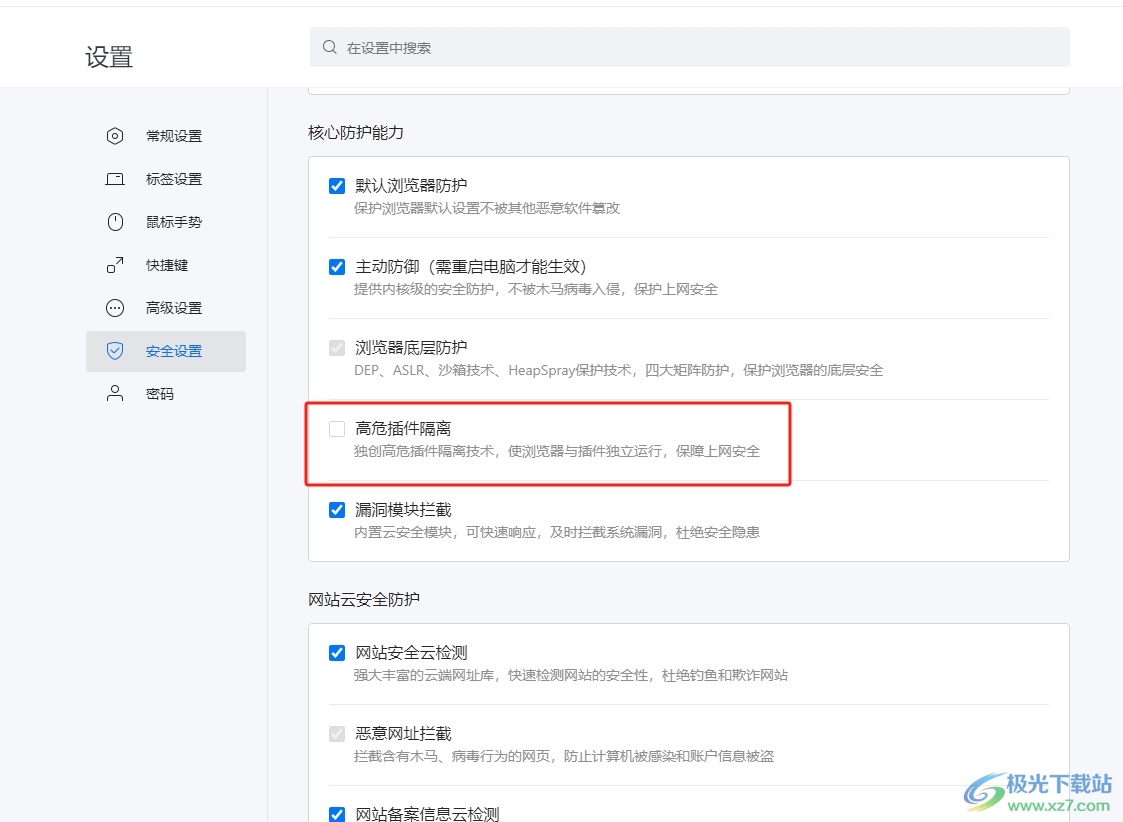1123x822 pixels.
Task: Click the 主动防御（需重启电脑才能生效）label
Action: (471, 266)
